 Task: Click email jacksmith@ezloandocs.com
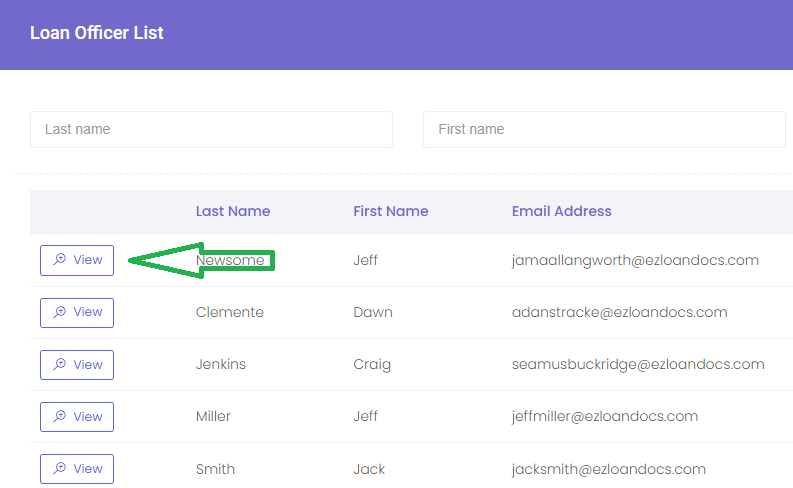tap(608, 469)
